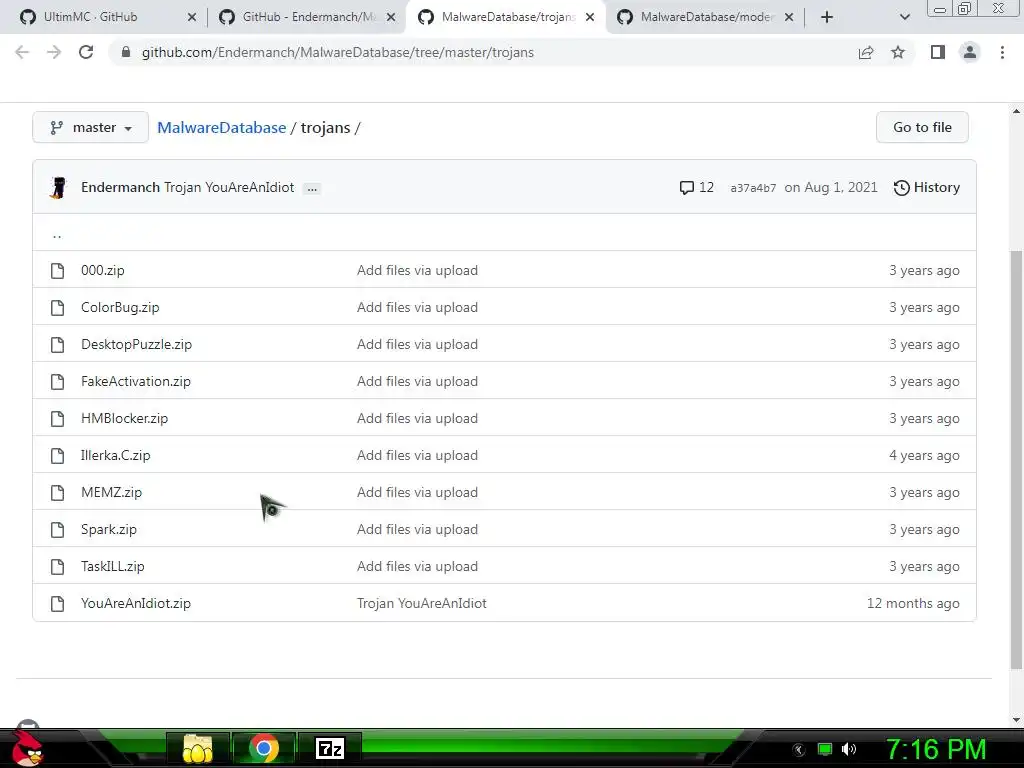
Task: Close the GitHub - Endermanch tab
Action: (391, 17)
